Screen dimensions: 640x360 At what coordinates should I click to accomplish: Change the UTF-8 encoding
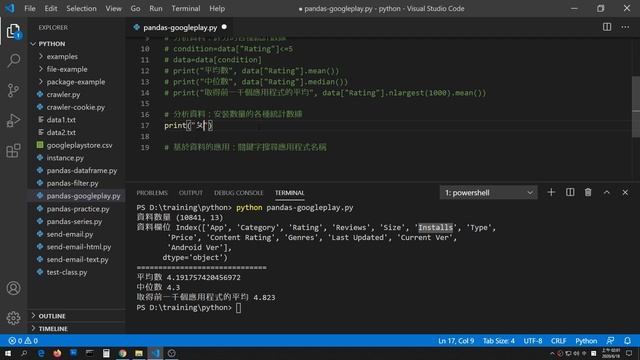(x=533, y=340)
